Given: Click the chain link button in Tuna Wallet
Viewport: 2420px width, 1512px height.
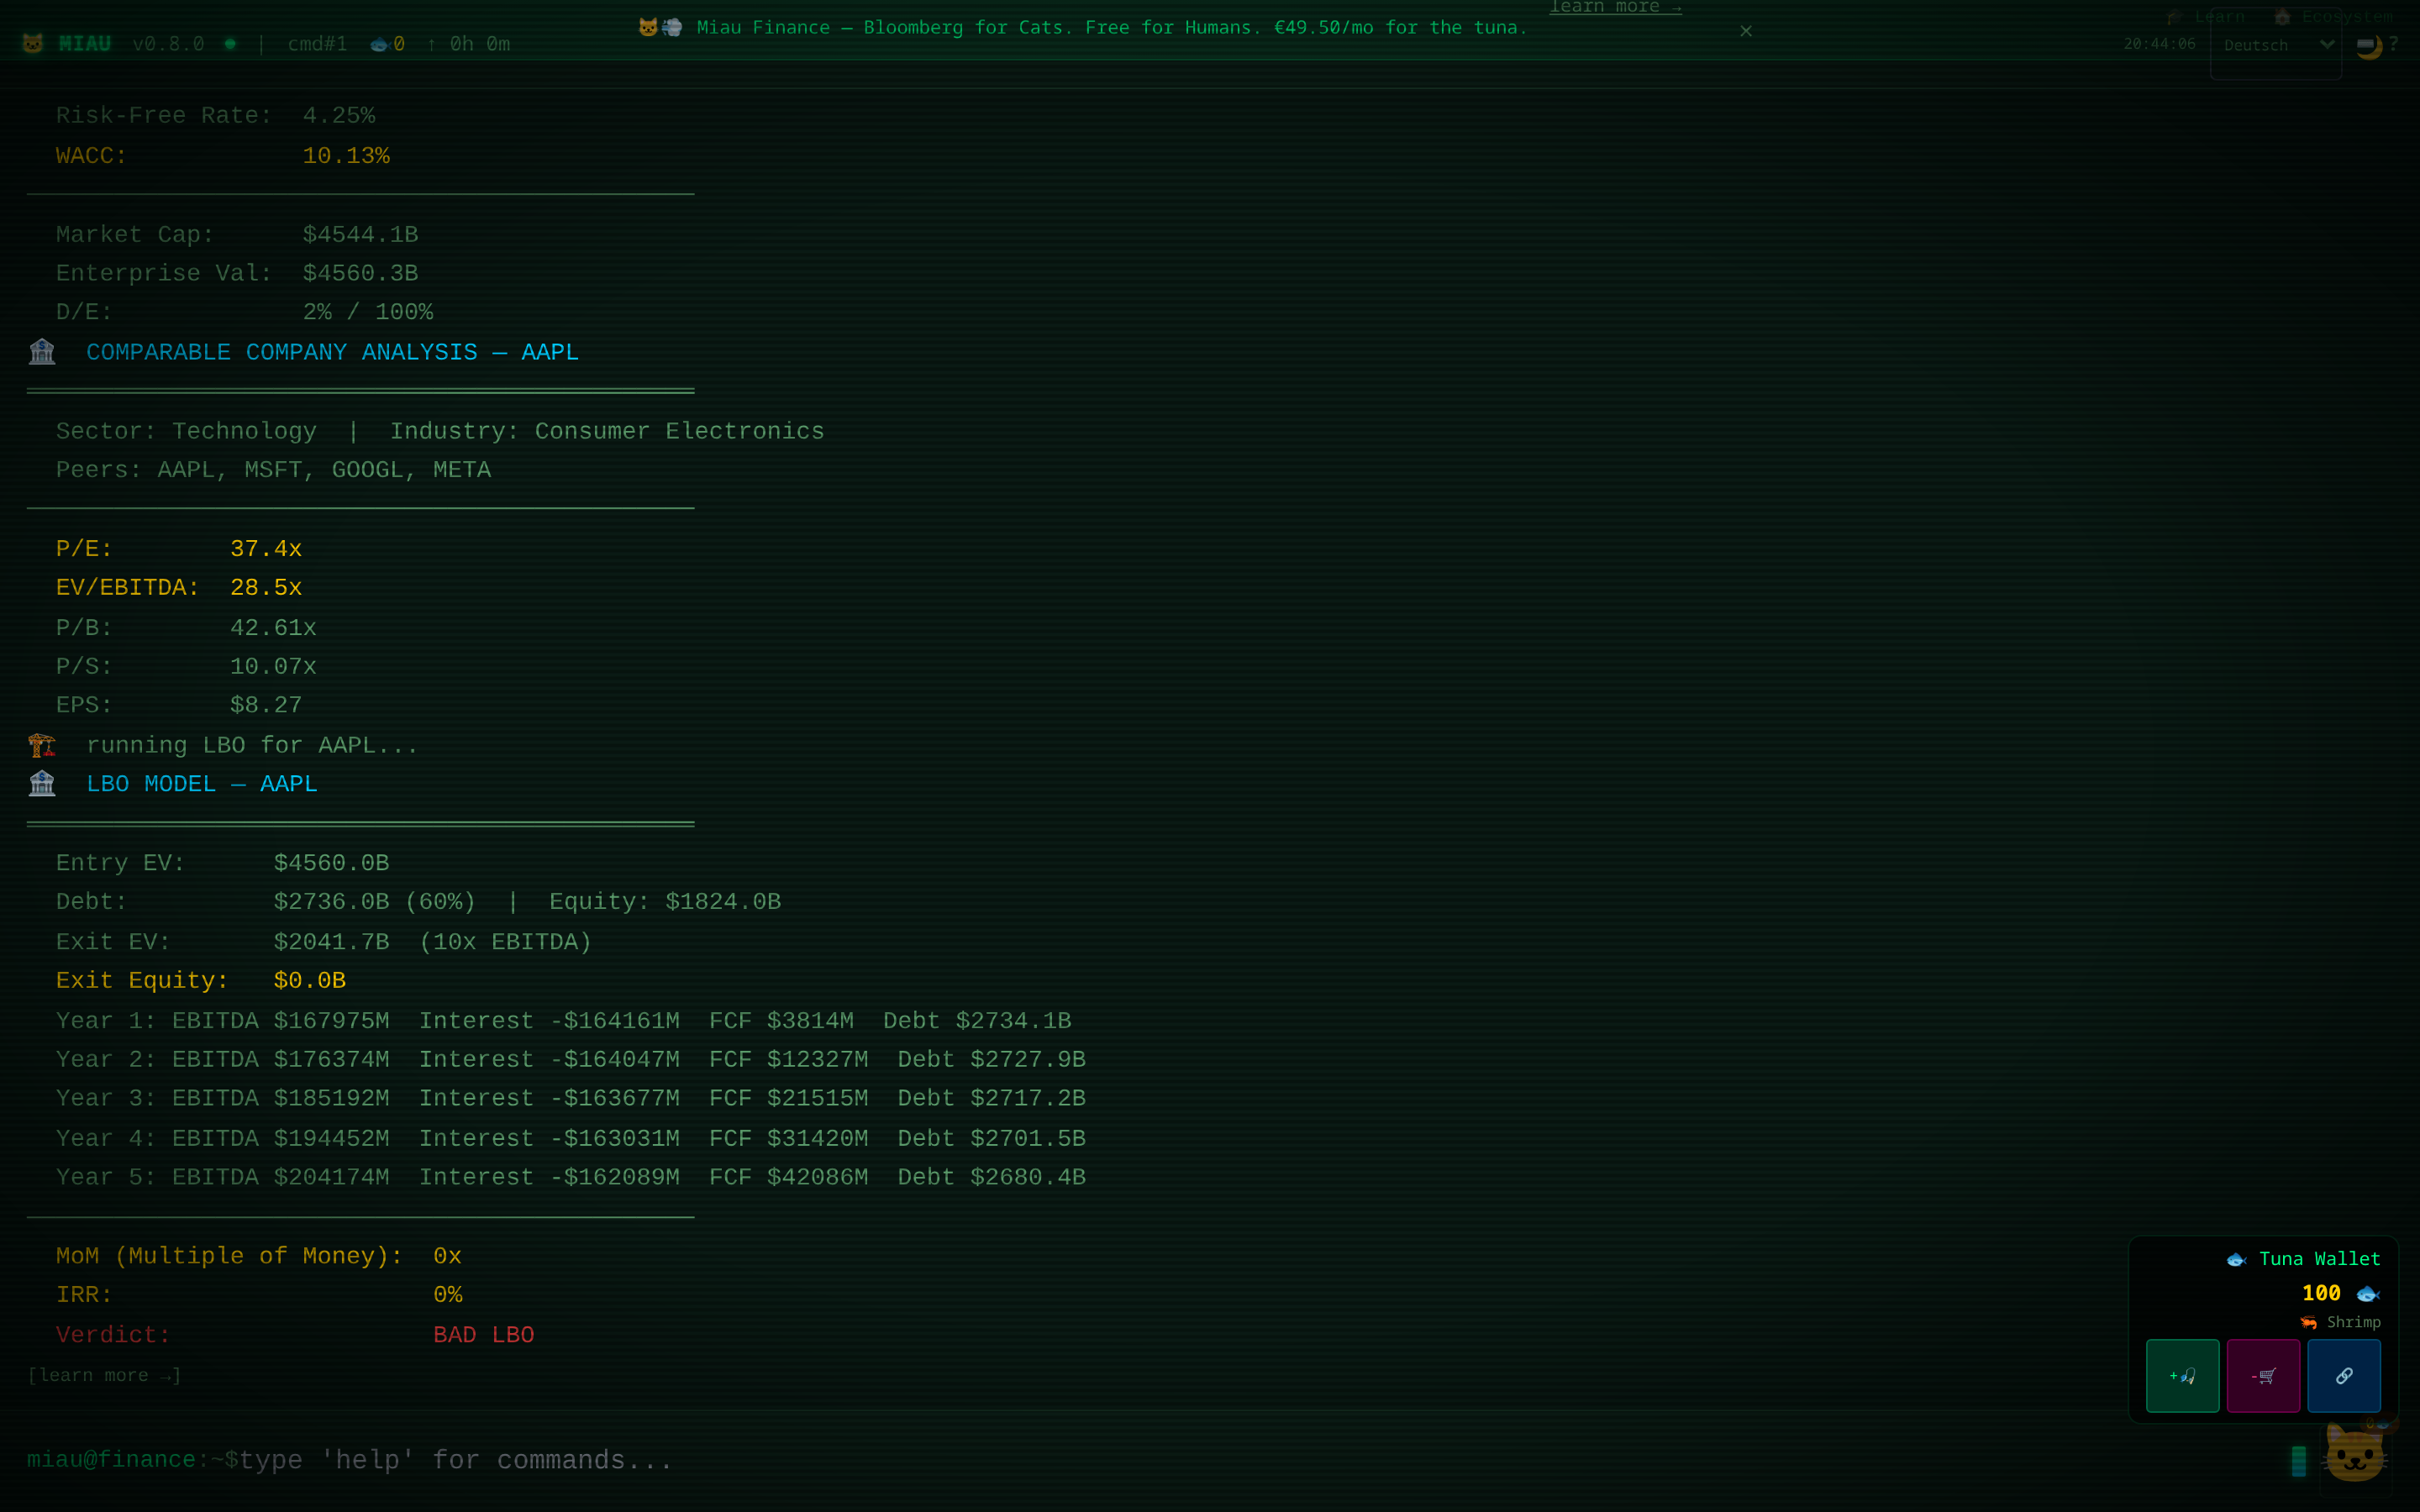Looking at the screenshot, I should tap(2344, 1376).
